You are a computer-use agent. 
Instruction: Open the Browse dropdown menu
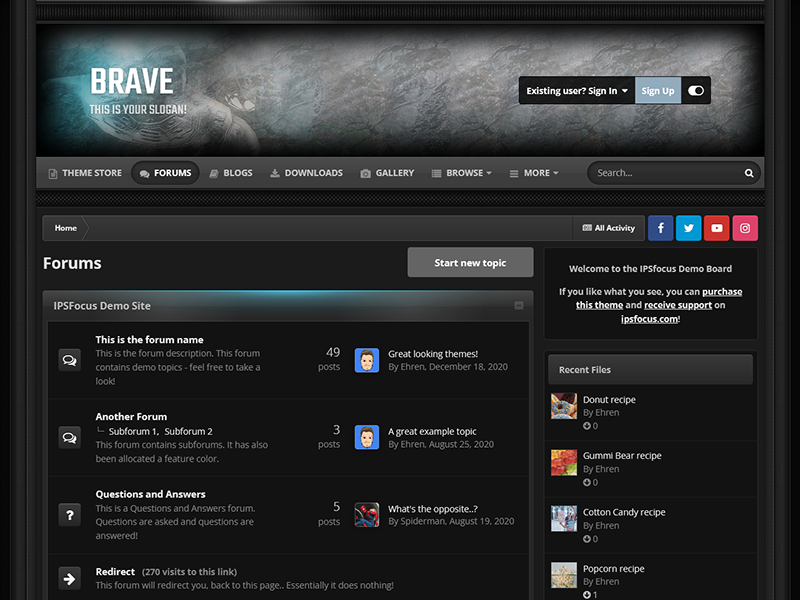462,173
